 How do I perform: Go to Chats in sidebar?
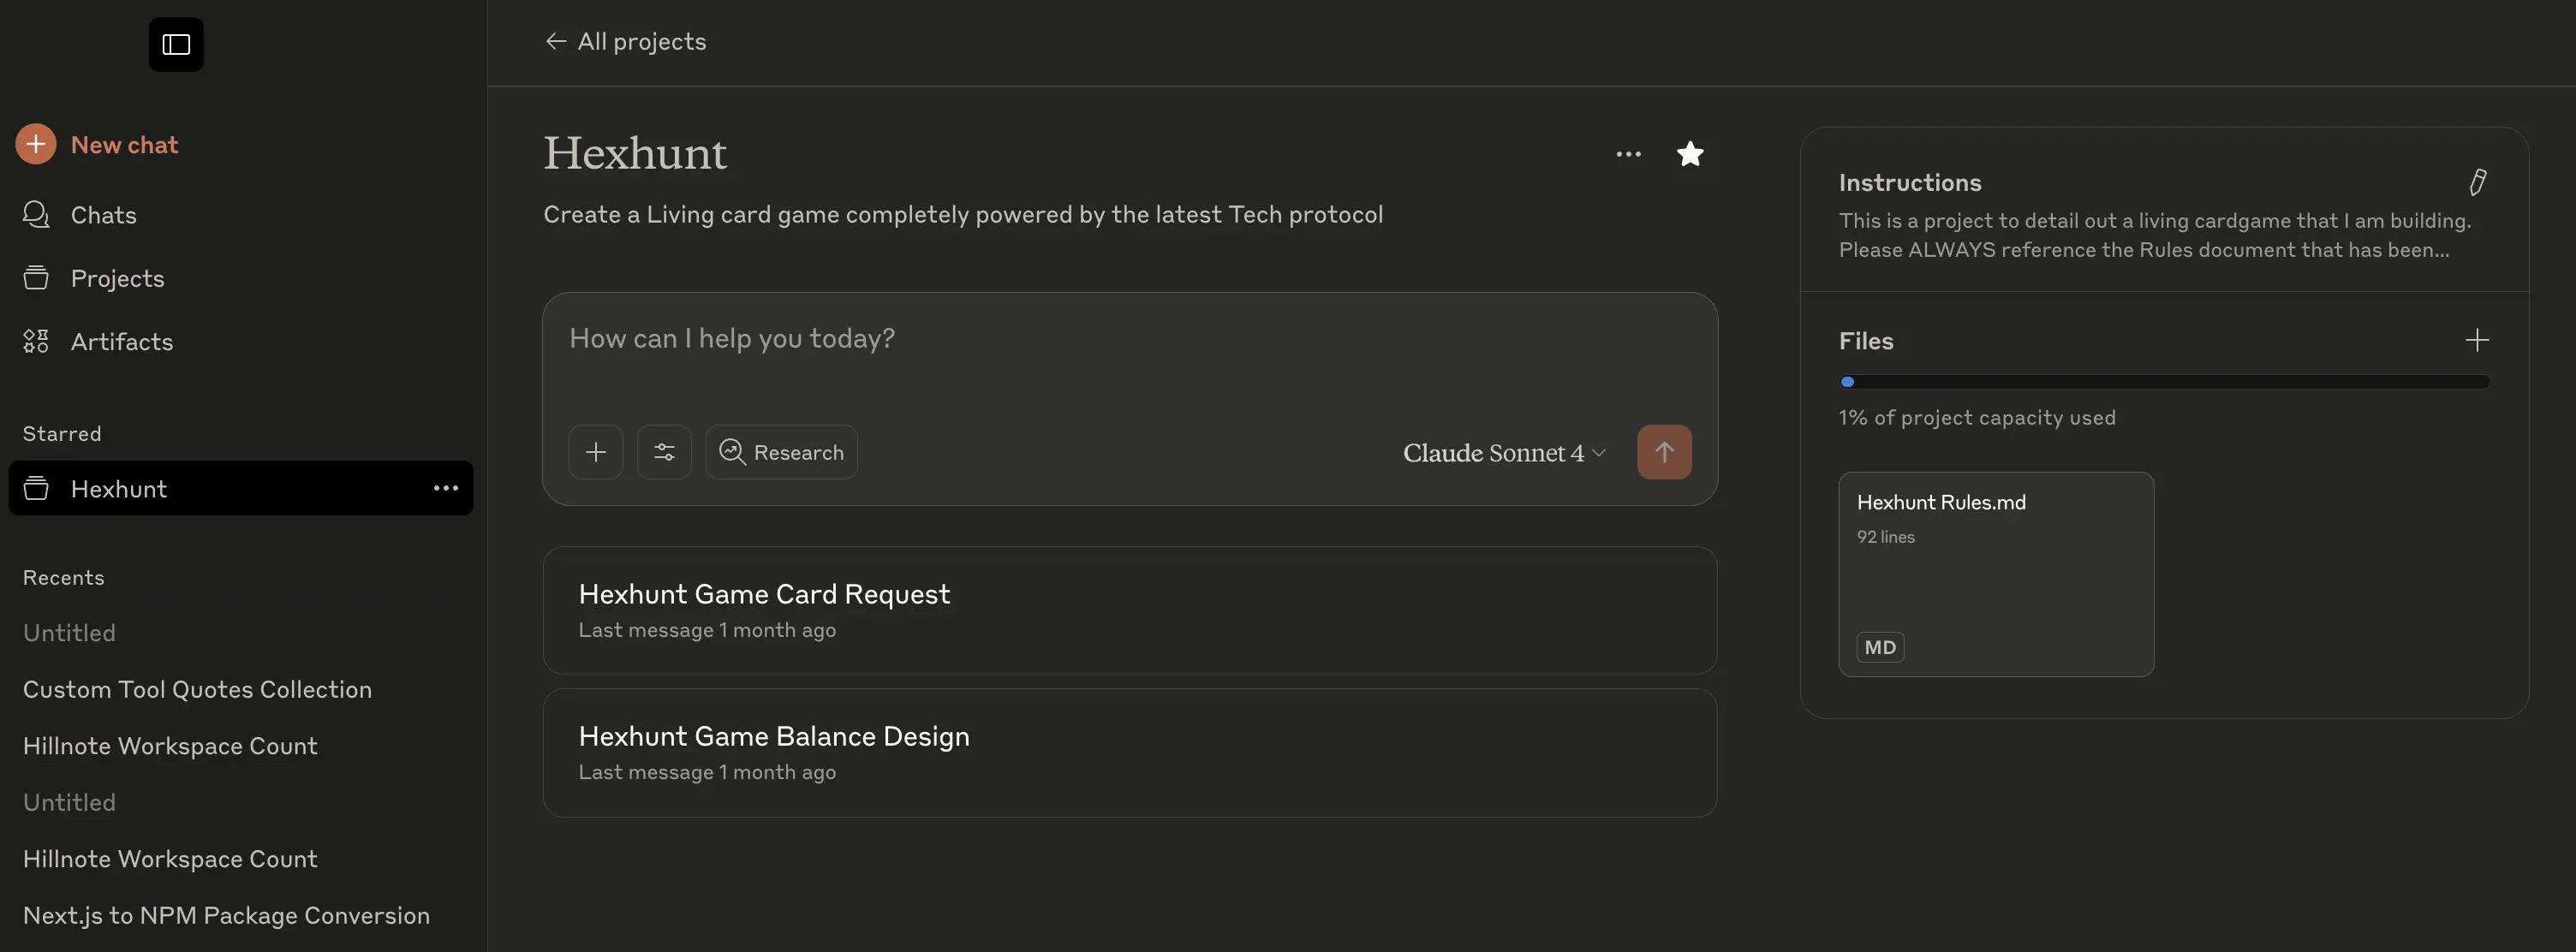pyautogui.click(x=103, y=215)
